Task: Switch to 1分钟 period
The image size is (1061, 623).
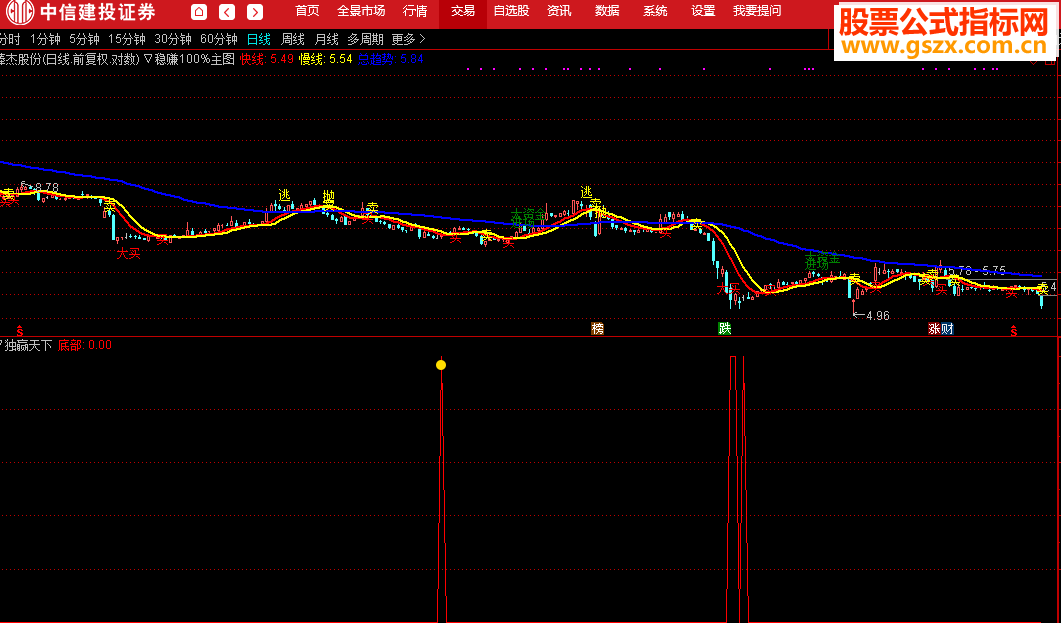Action: [x=45, y=40]
